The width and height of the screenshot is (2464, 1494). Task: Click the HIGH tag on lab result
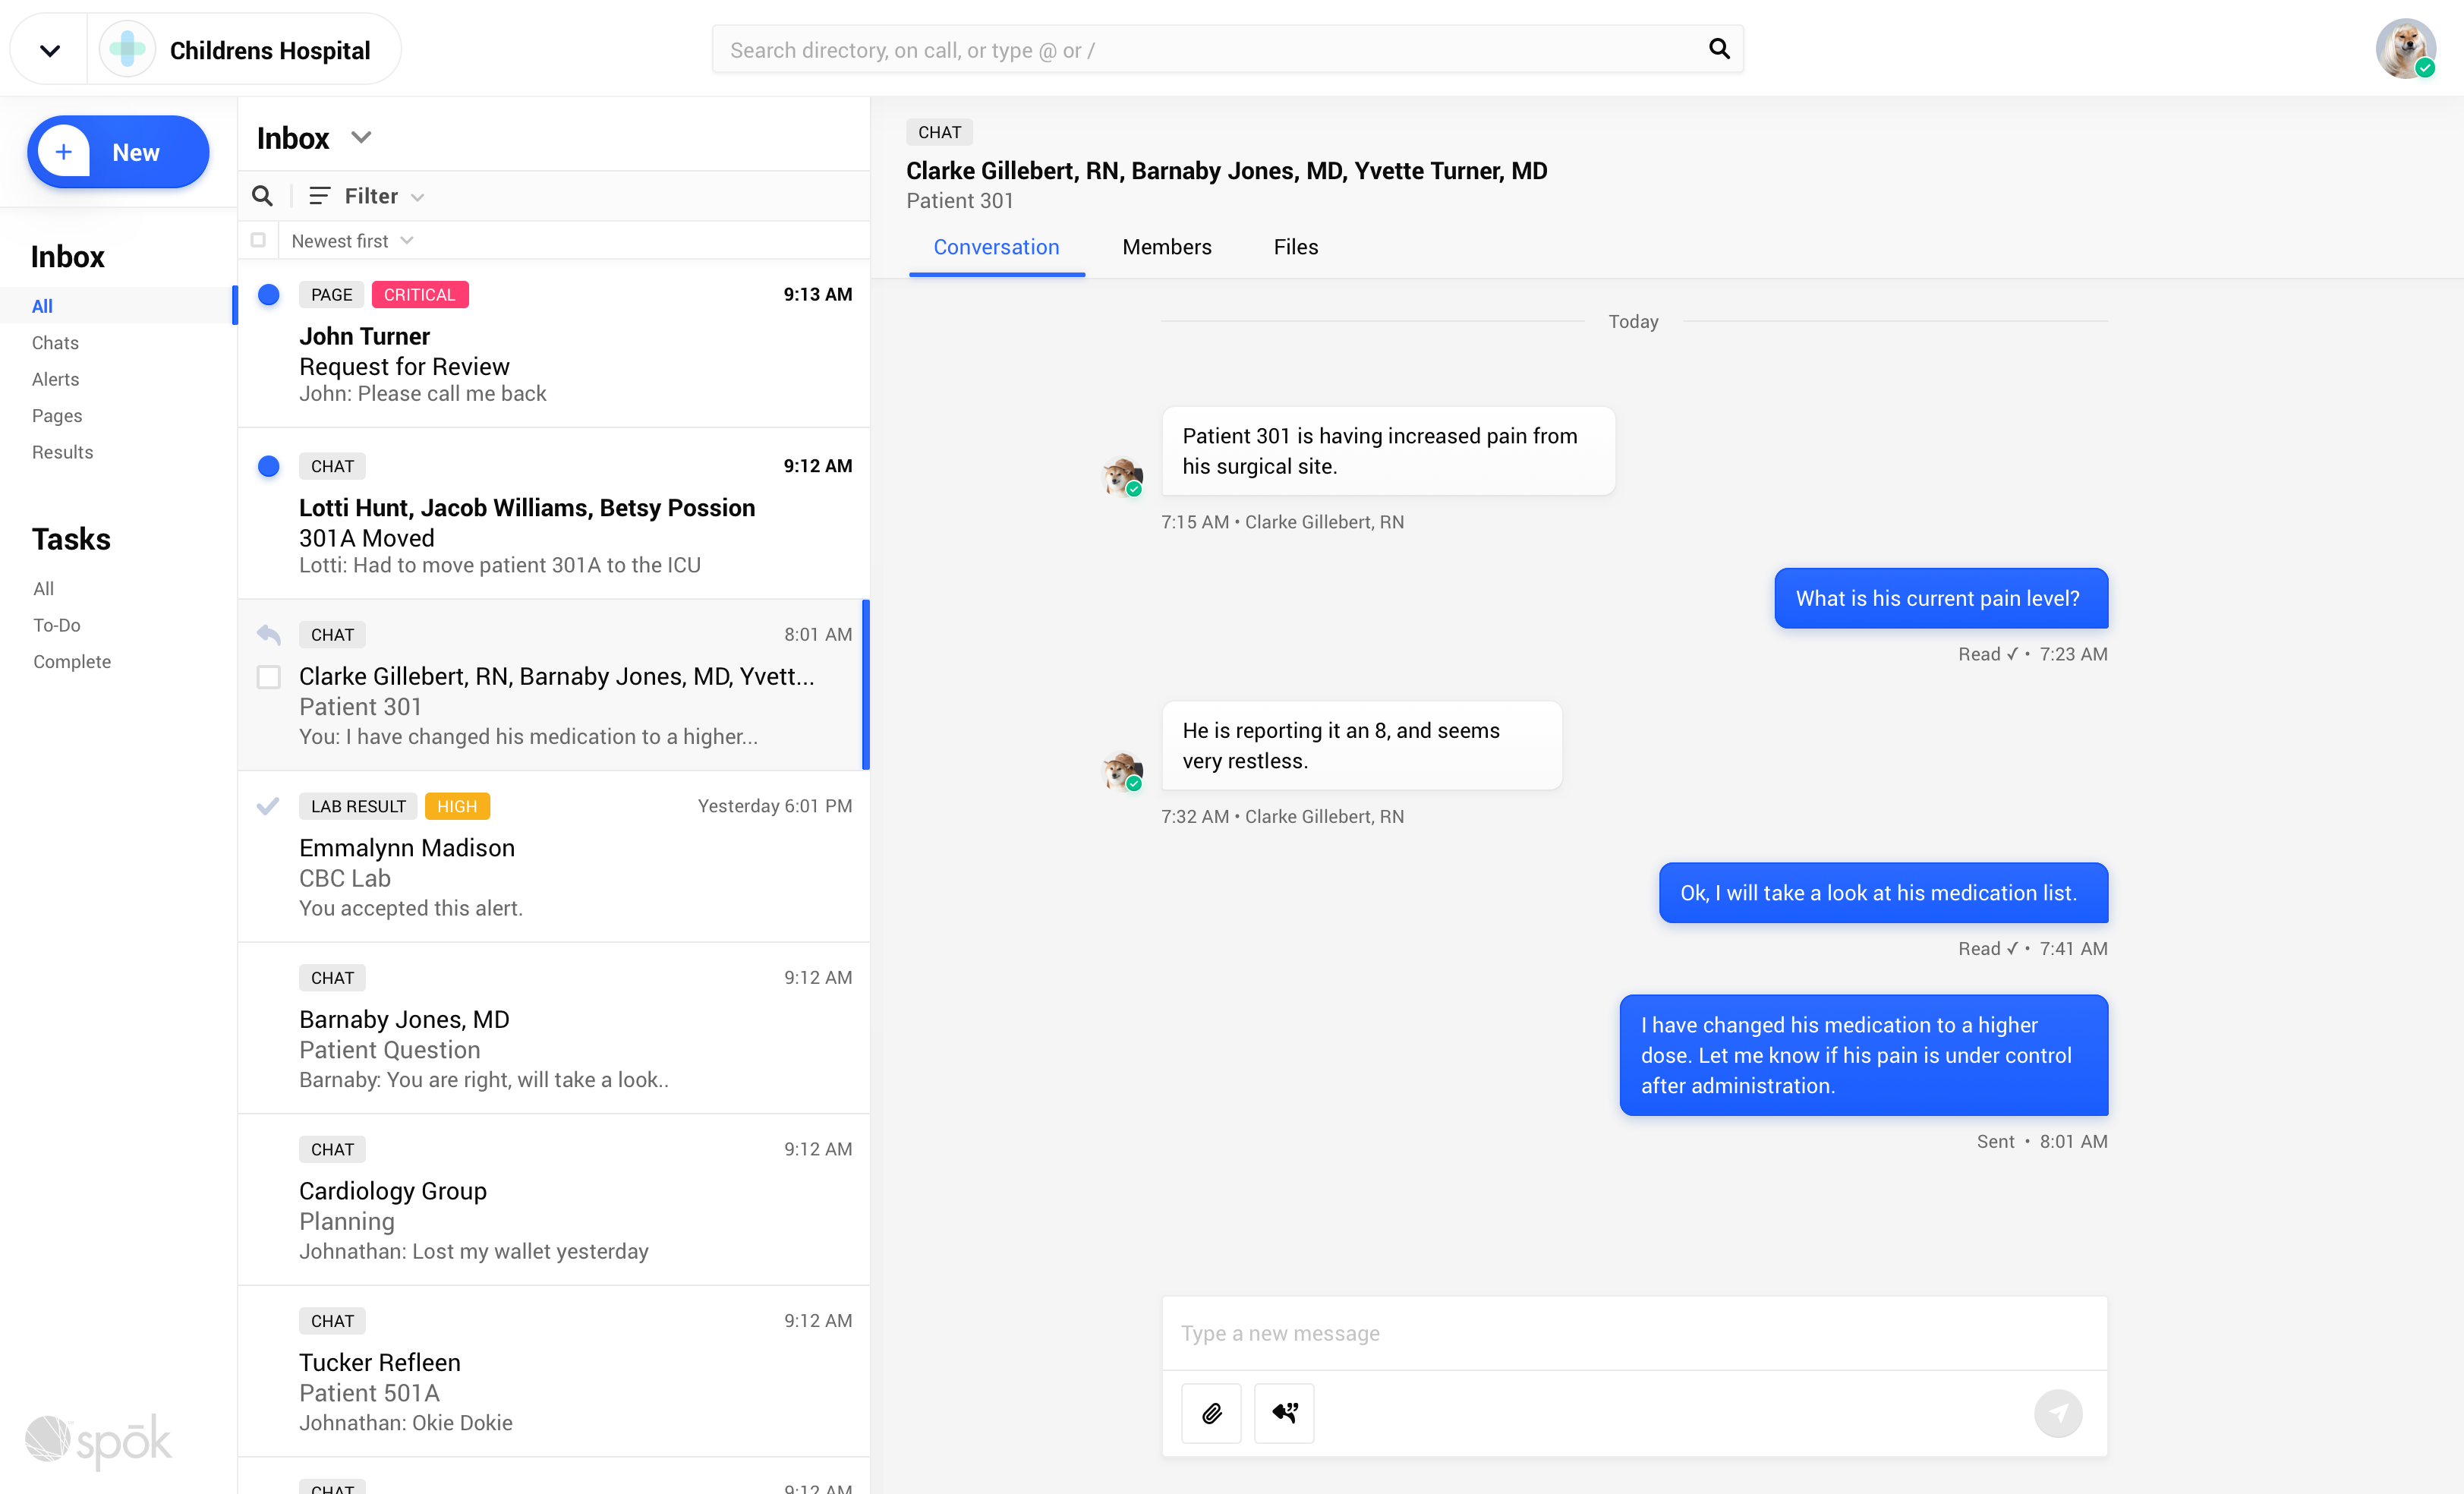[457, 806]
